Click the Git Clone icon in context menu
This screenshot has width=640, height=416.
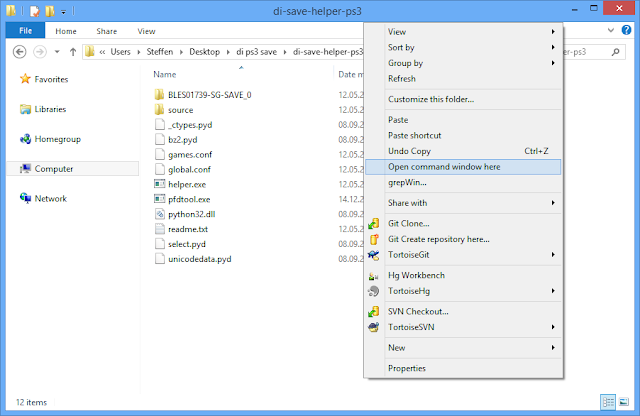[x=374, y=224]
